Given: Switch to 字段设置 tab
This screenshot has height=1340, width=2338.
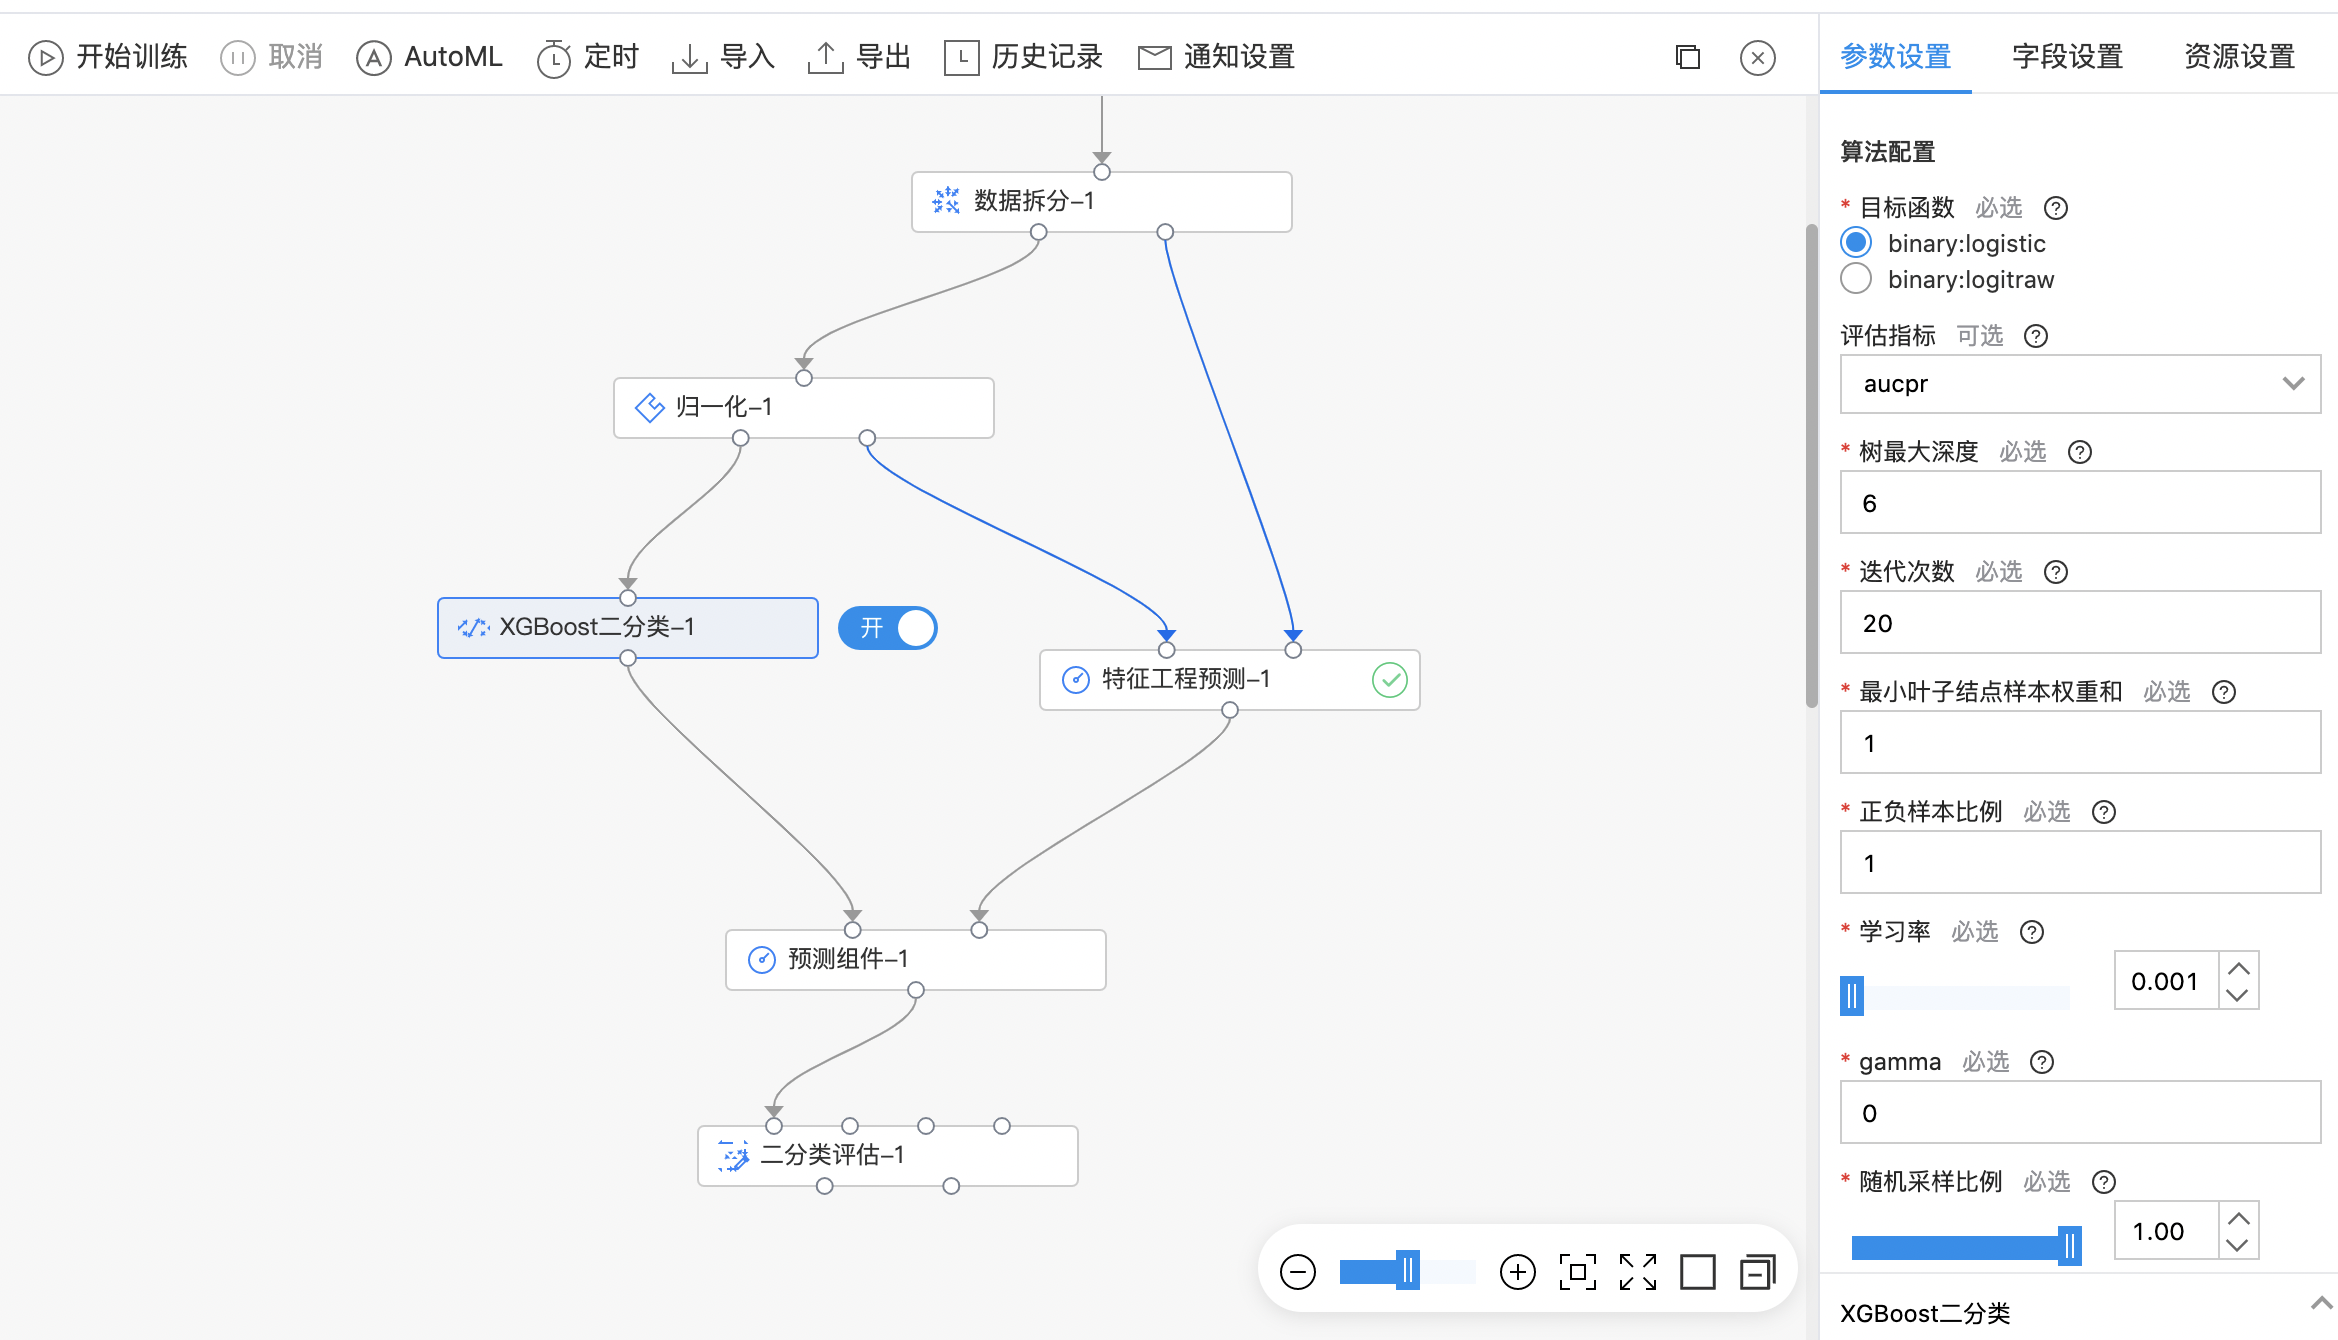Looking at the screenshot, I should 2068,57.
